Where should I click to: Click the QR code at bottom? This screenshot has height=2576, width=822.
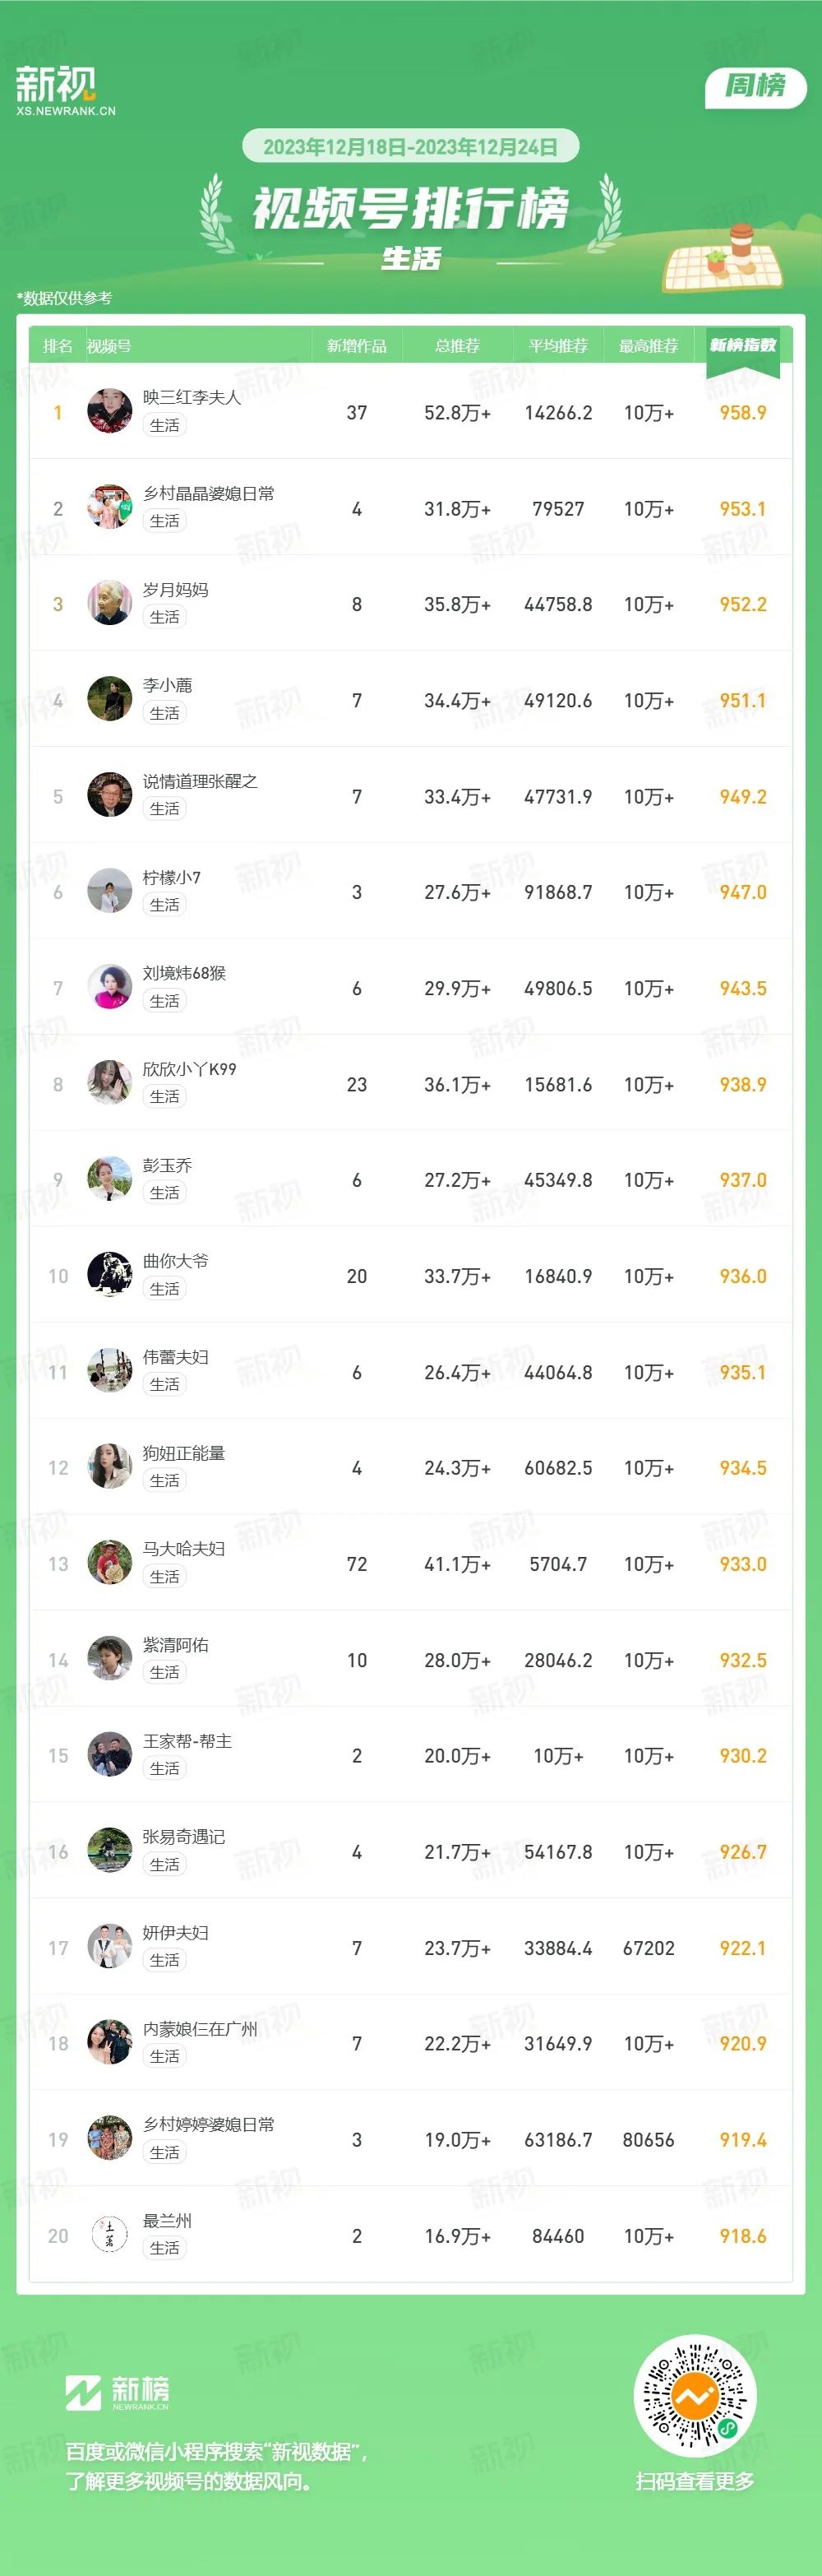coord(695,2396)
